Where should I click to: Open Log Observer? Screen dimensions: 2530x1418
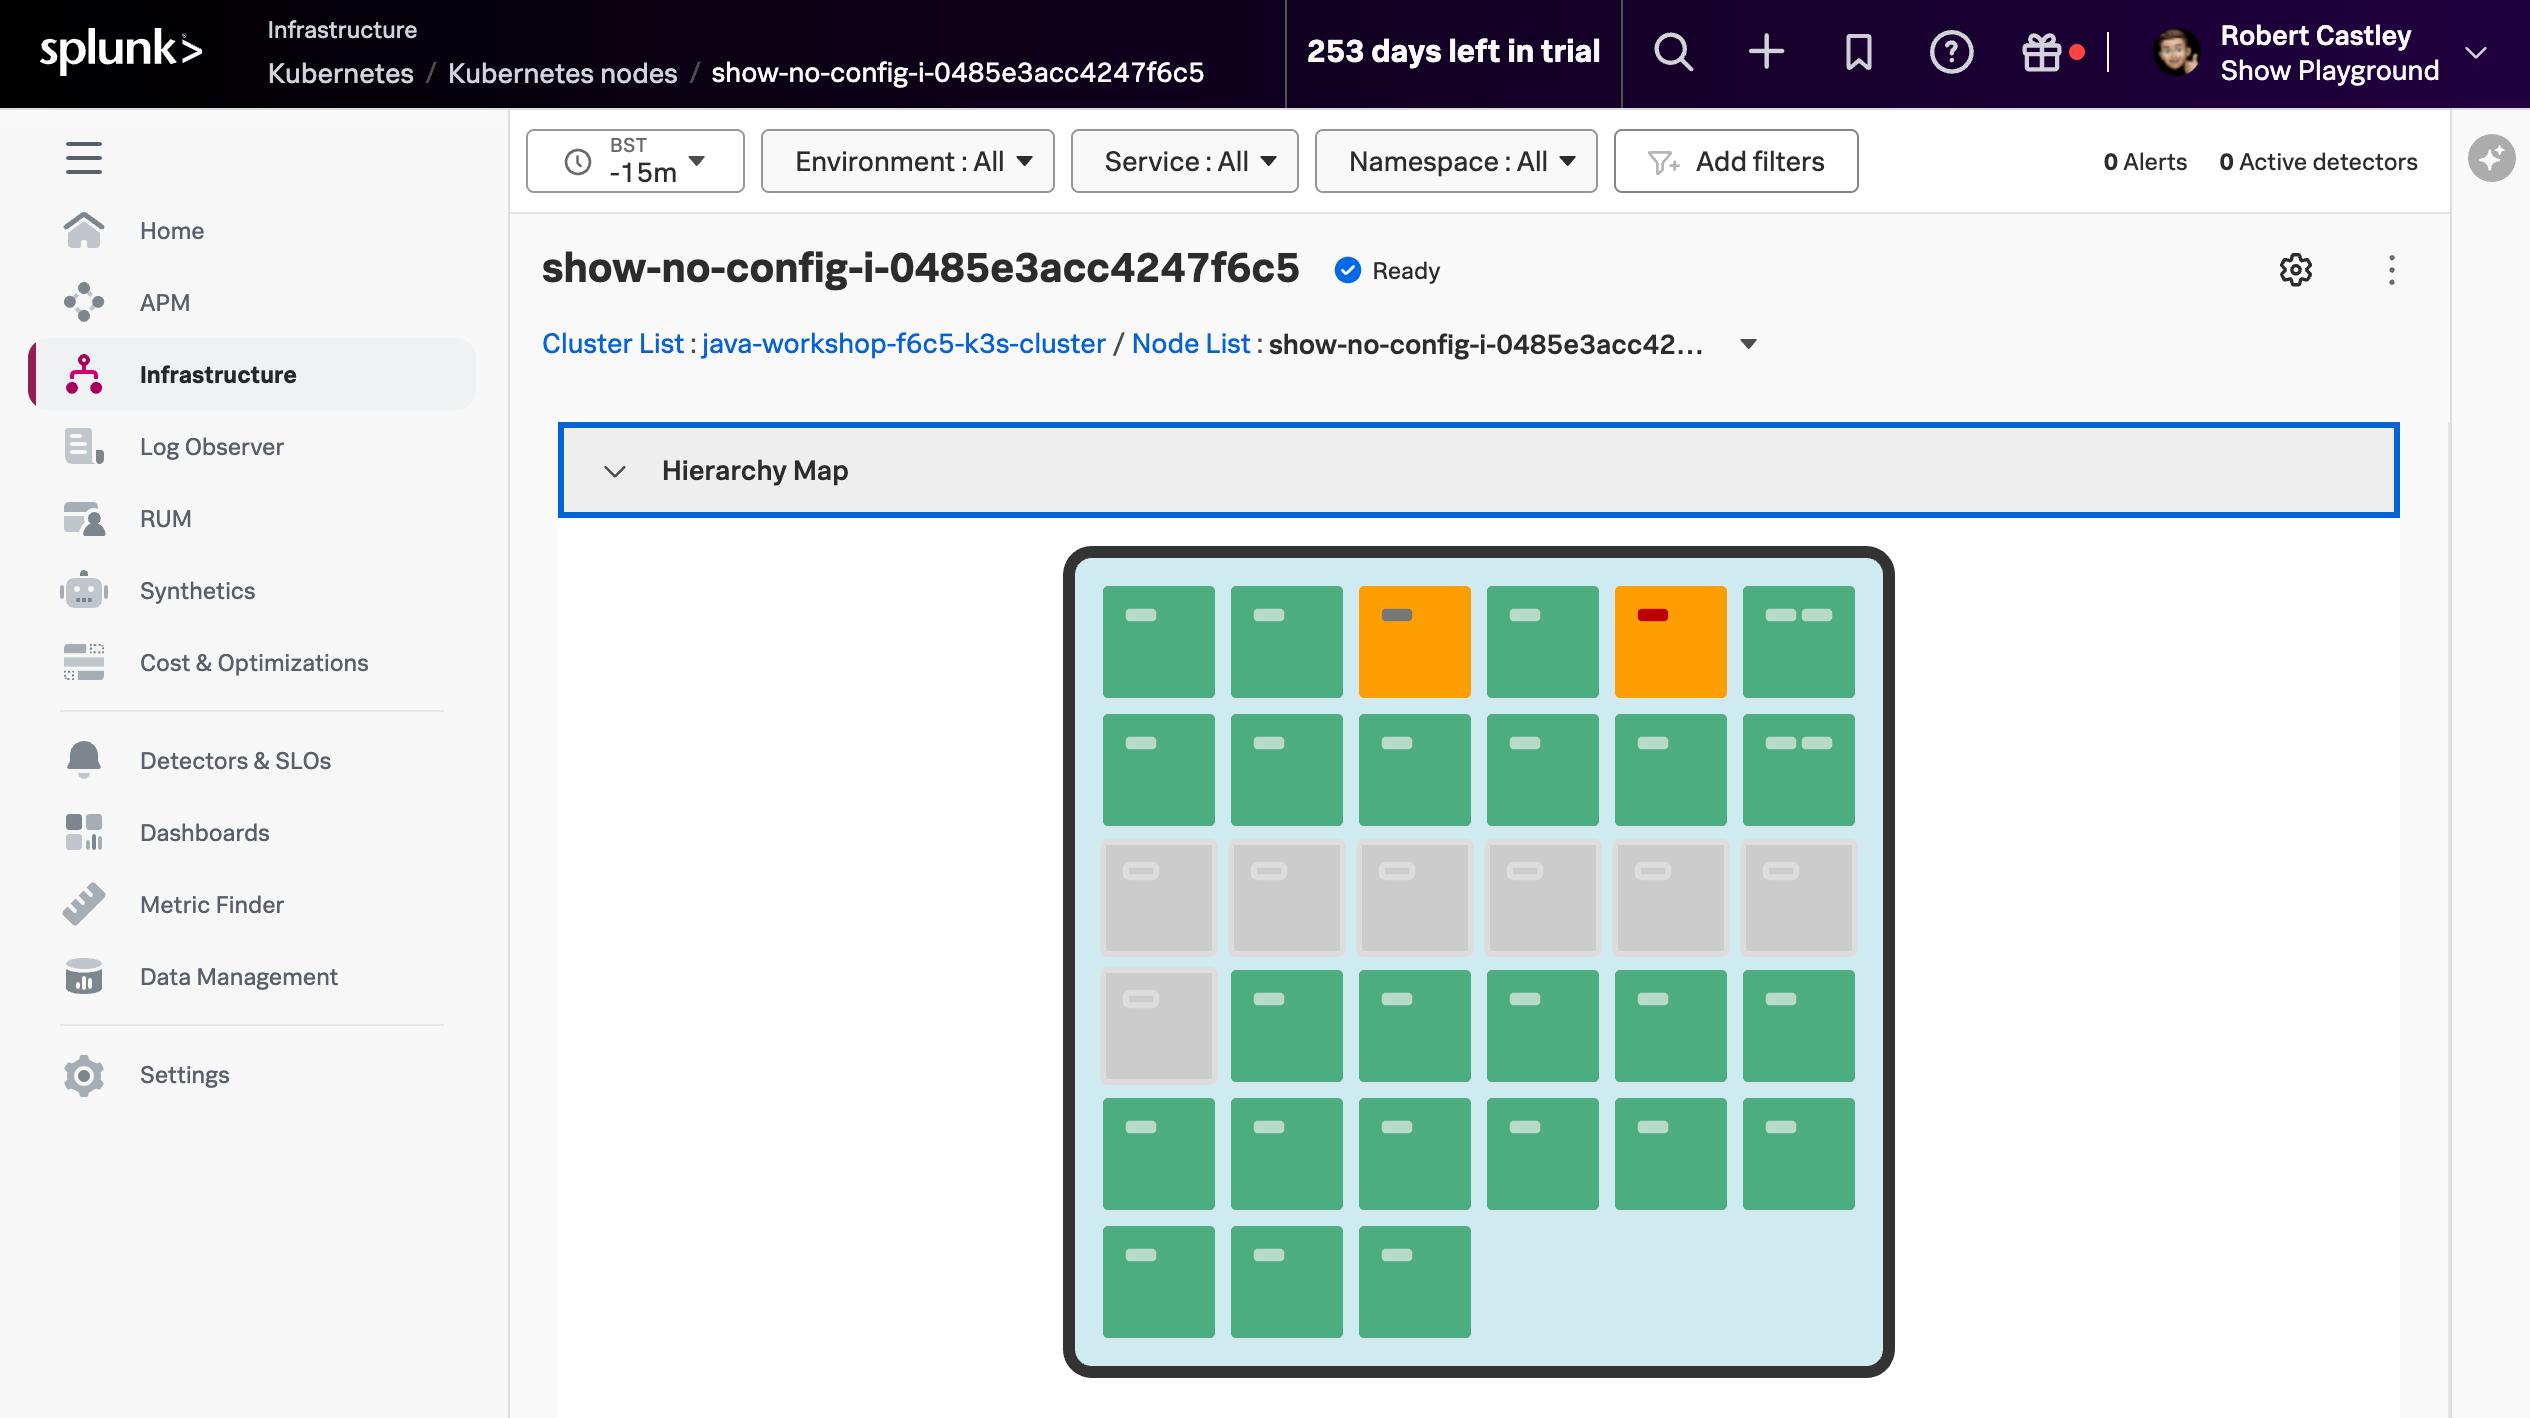pyautogui.click(x=252, y=447)
